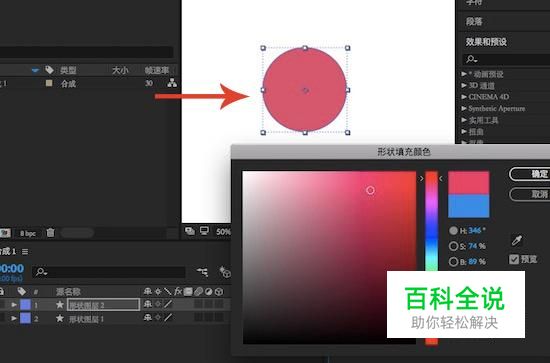Sort project by 类型 column header
Image resolution: width=550 pixels, height=363 pixels.
(x=68, y=70)
